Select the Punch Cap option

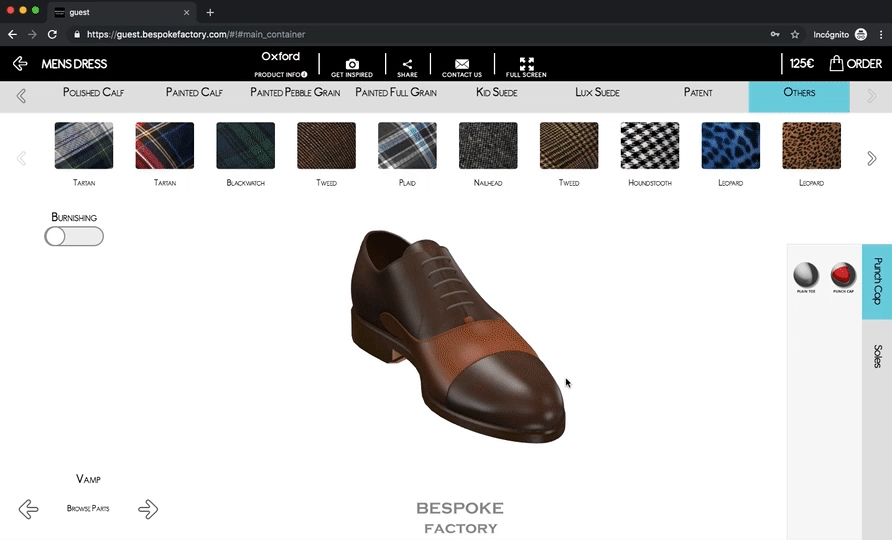click(x=844, y=275)
